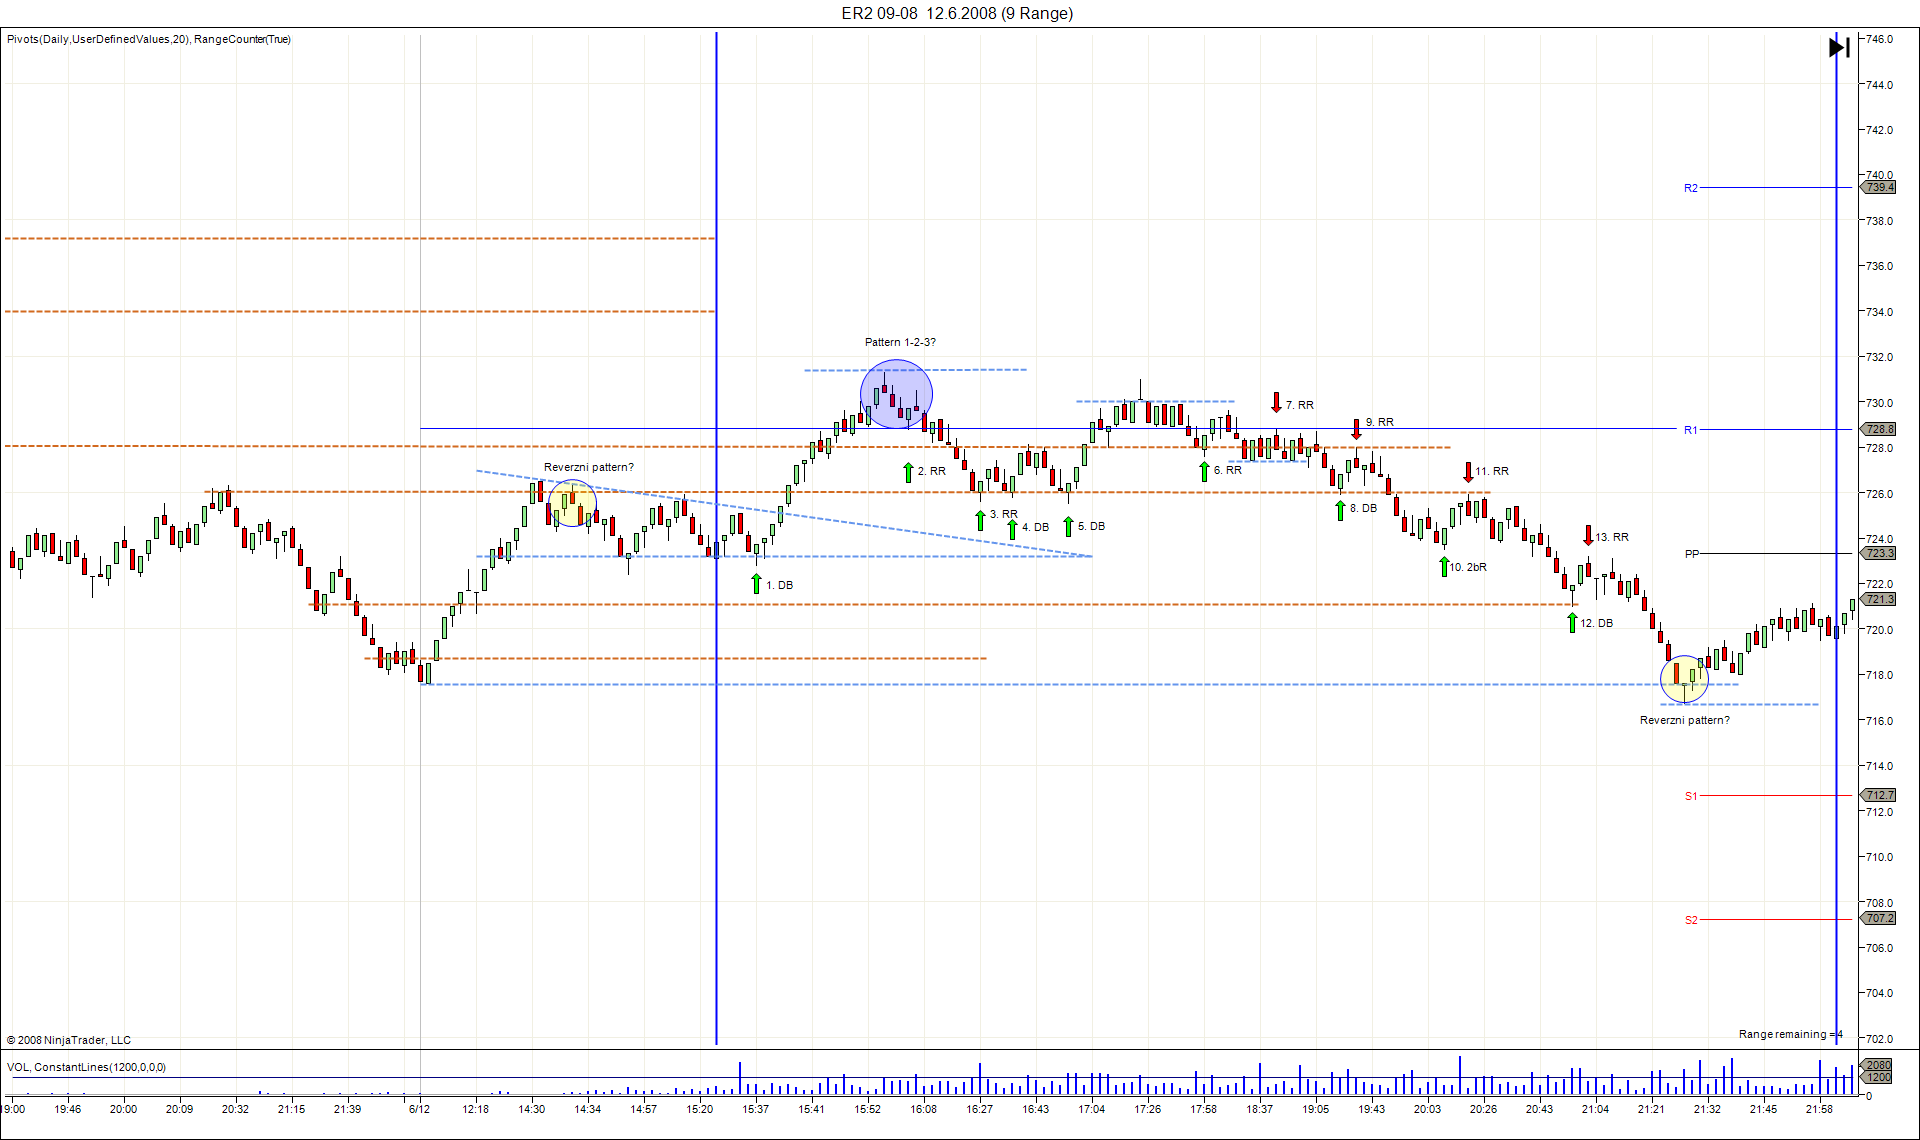This screenshot has height=1140, width=1920.
Task: Select green arrow beside 10. 2bR
Action: click(x=1444, y=566)
